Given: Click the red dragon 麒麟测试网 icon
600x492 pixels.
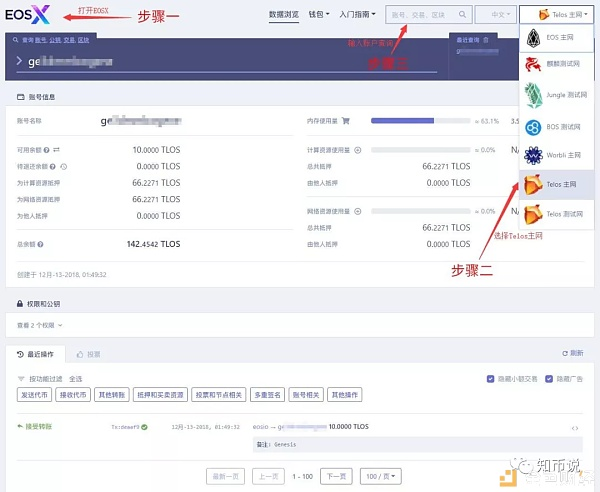Looking at the screenshot, I should tap(533, 64).
